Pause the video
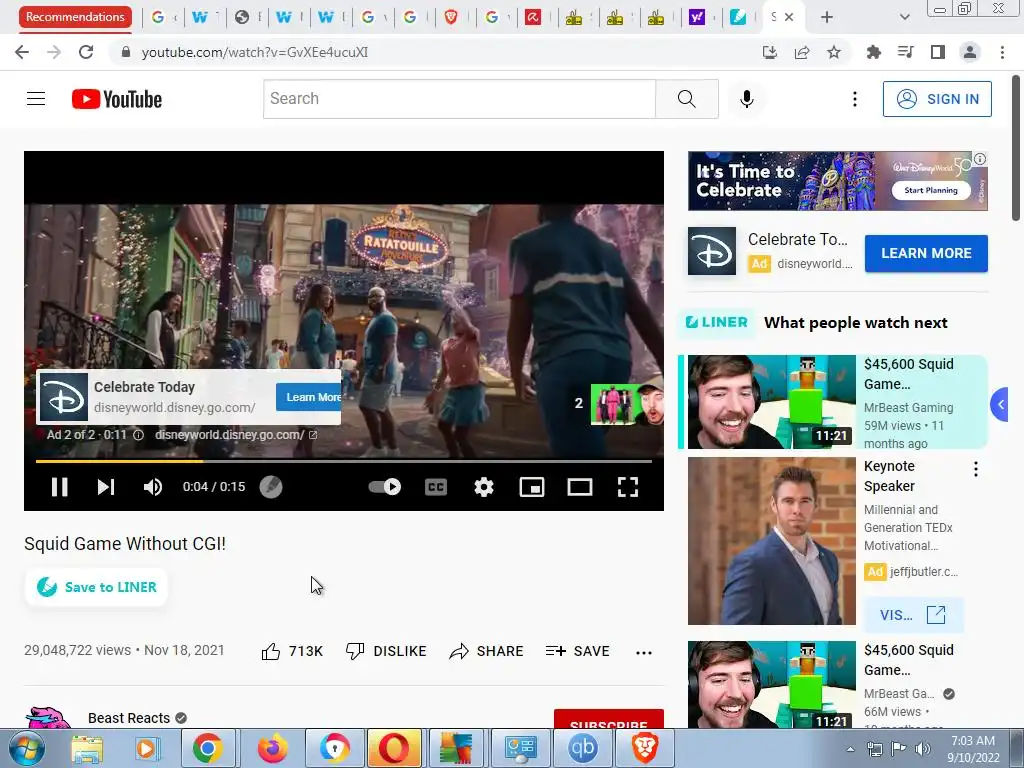Image resolution: width=1024 pixels, height=768 pixels. coord(59,487)
